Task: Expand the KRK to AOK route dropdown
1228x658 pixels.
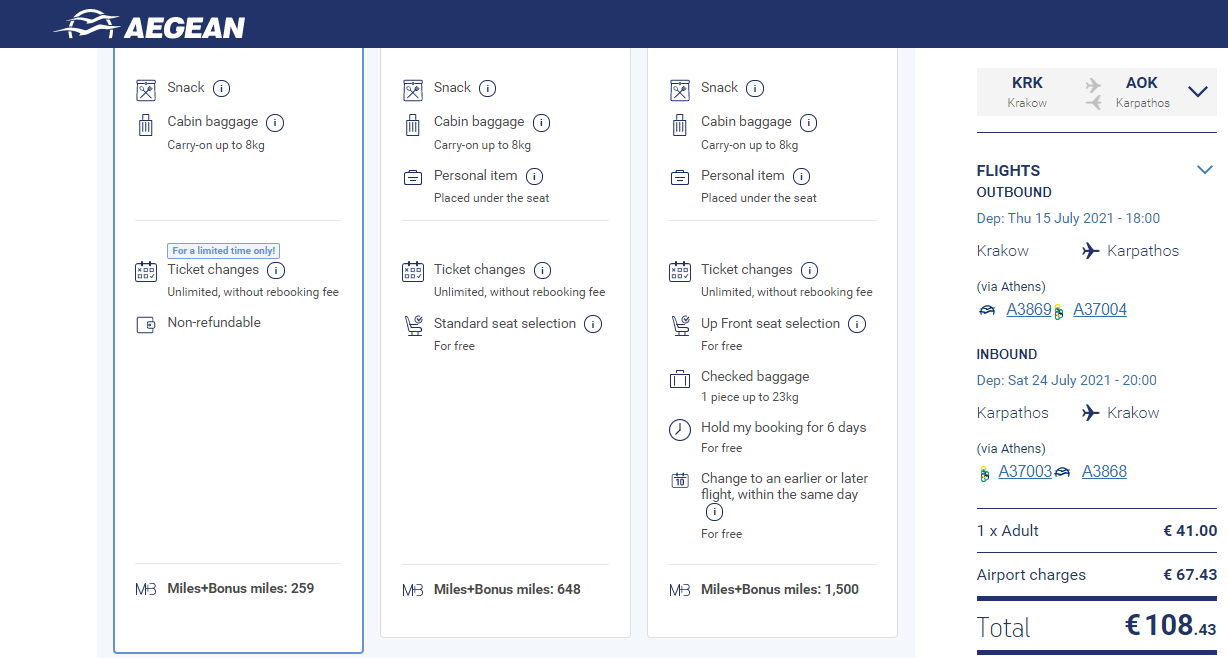Action: tap(1198, 92)
